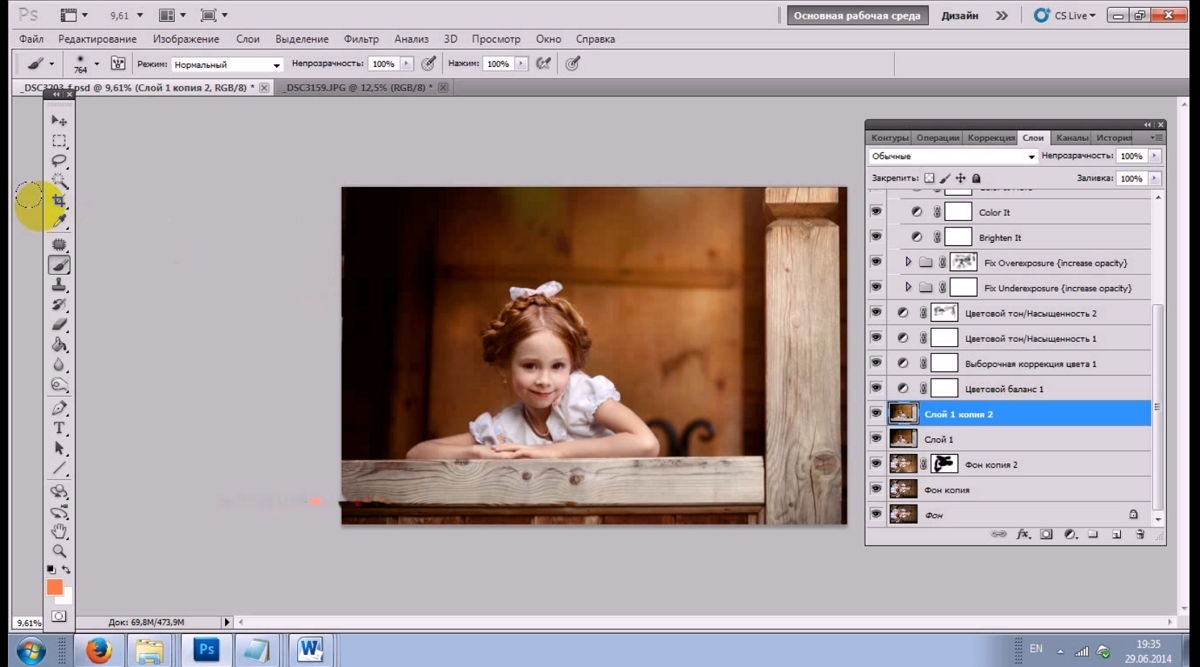Select the Clone Stamp tool
This screenshot has width=1200, height=667.
59,285
